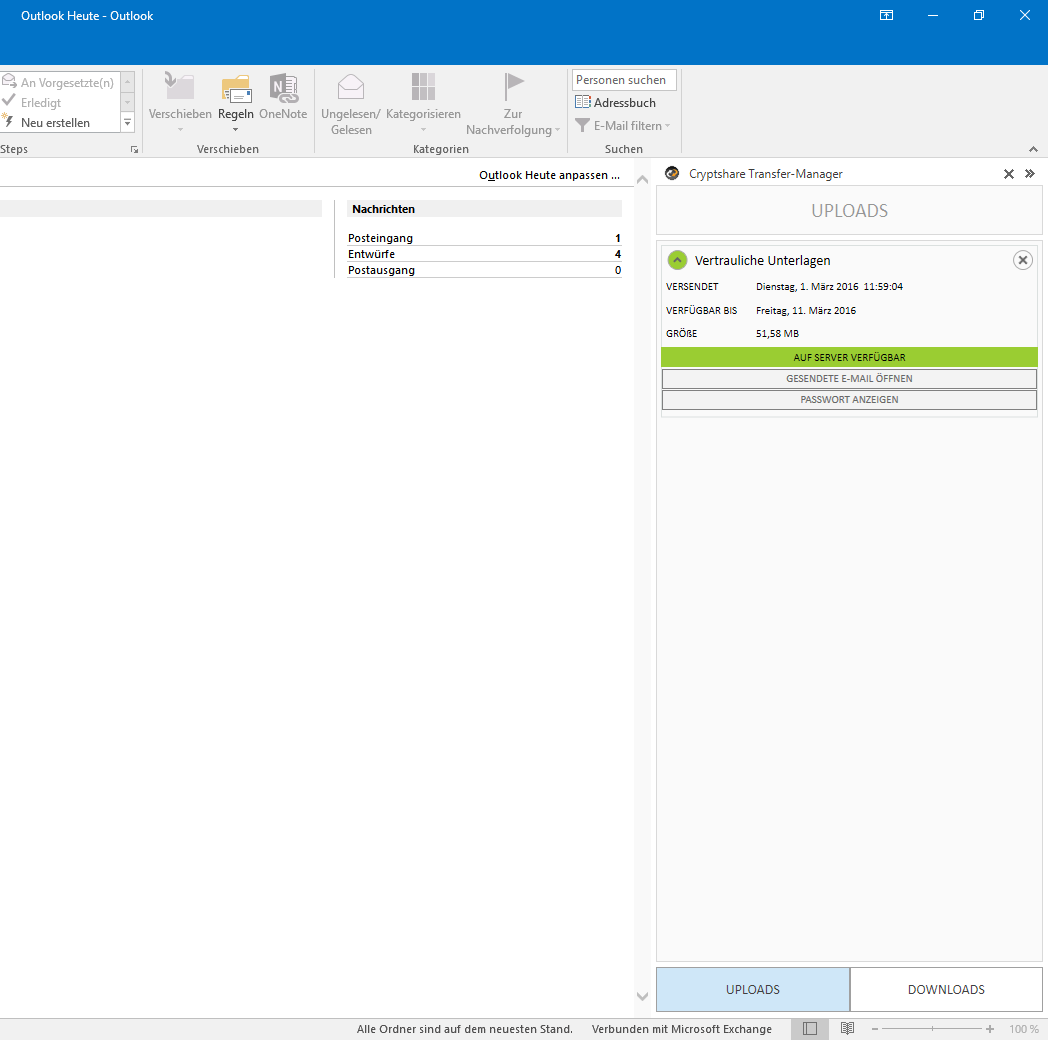Click the 'Alle Ordner sind auf dem neuesten Stand.' status
1048x1040 pixels.
pyautogui.click(x=465, y=1029)
